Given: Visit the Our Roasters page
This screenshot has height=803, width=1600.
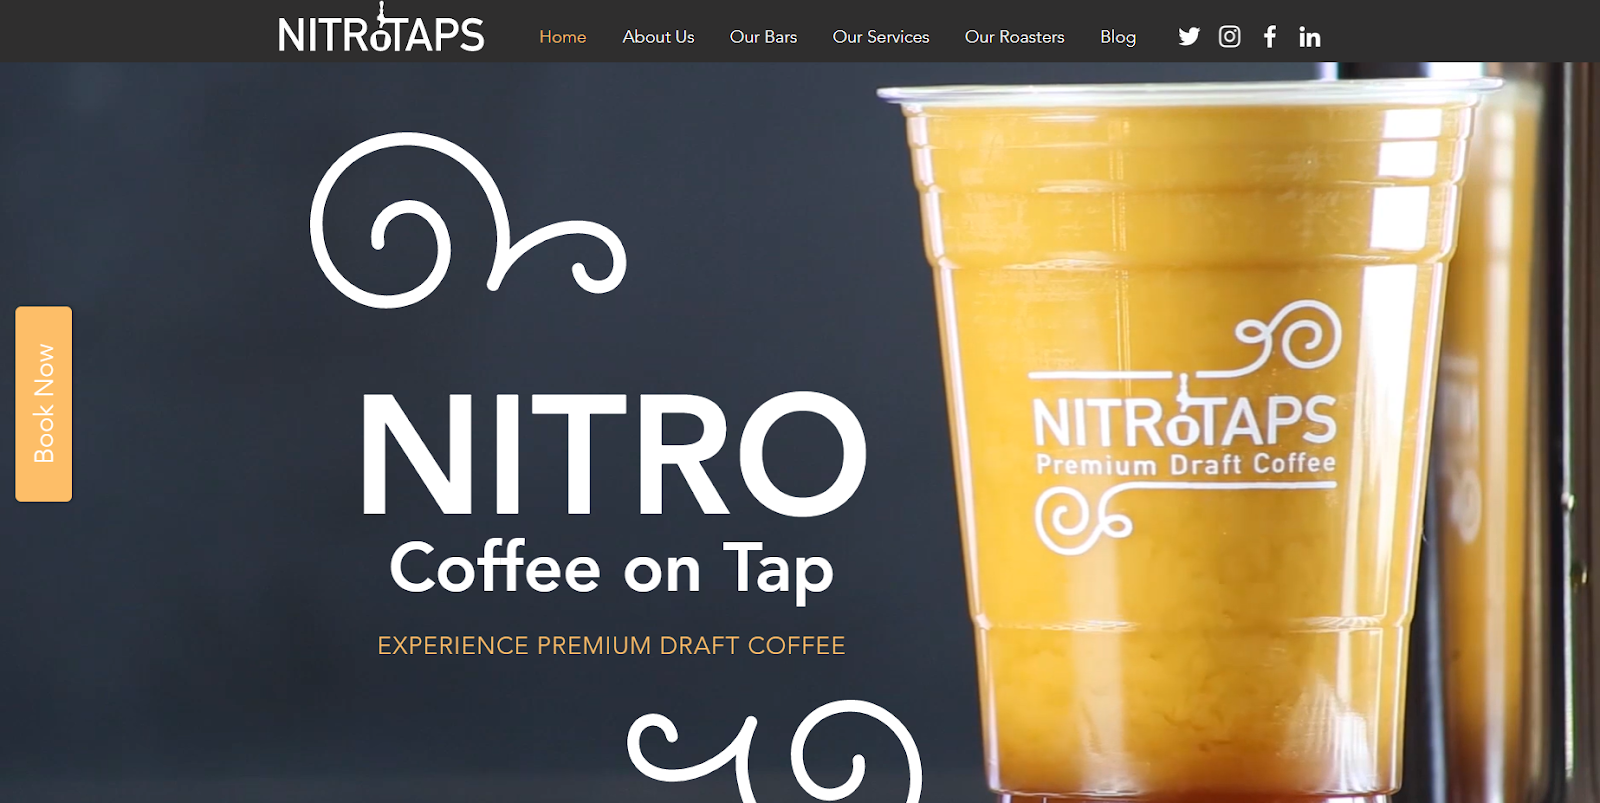Looking at the screenshot, I should tap(1014, 37).
